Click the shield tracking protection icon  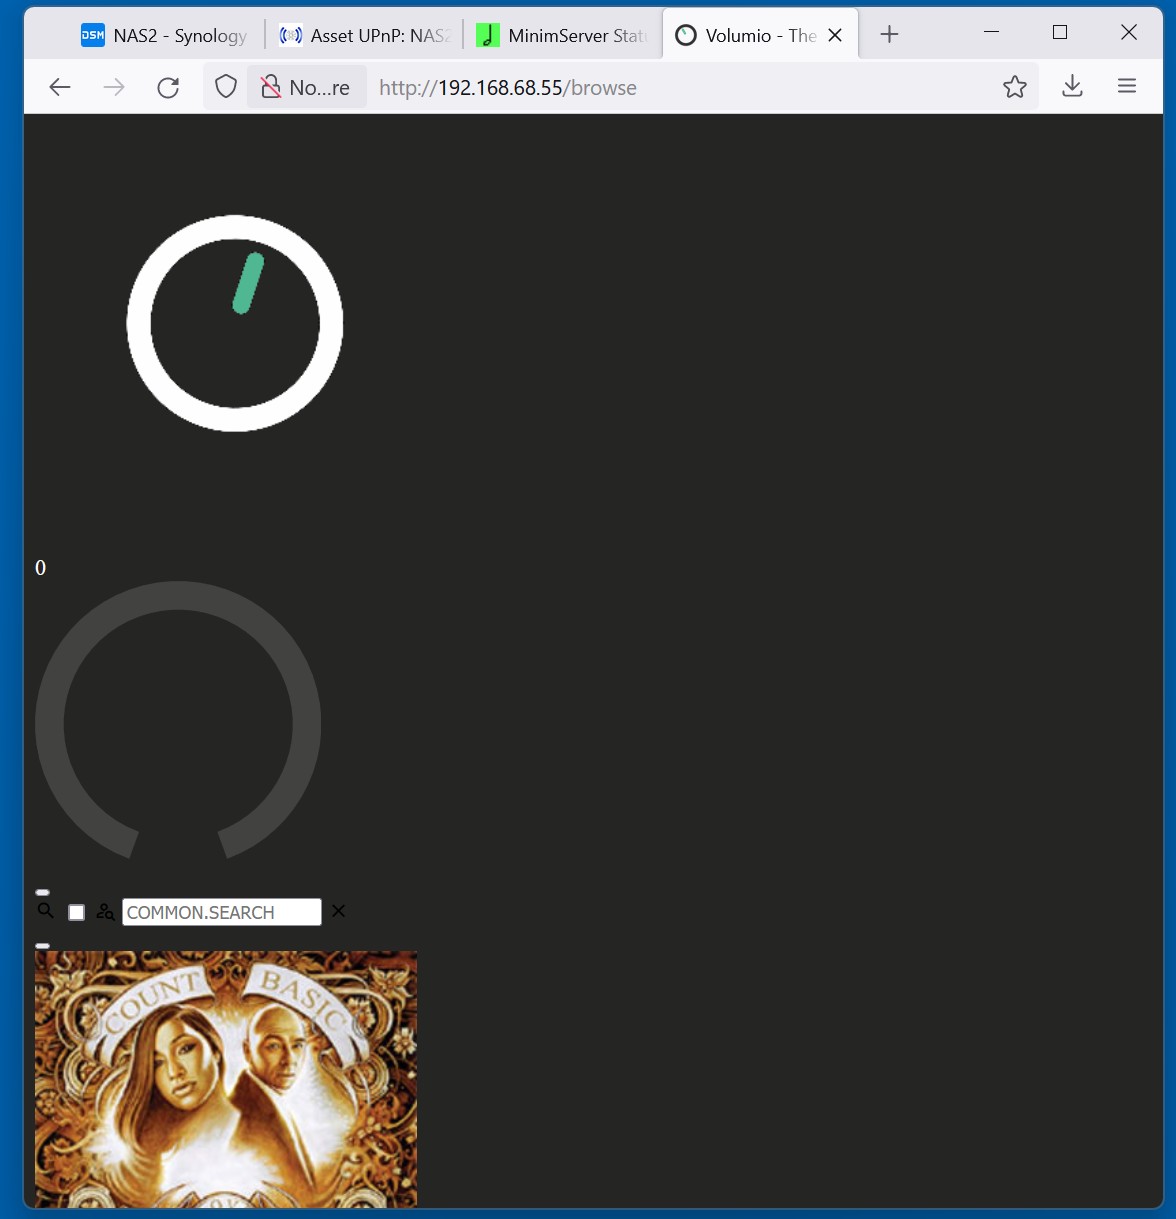point(226,87)
